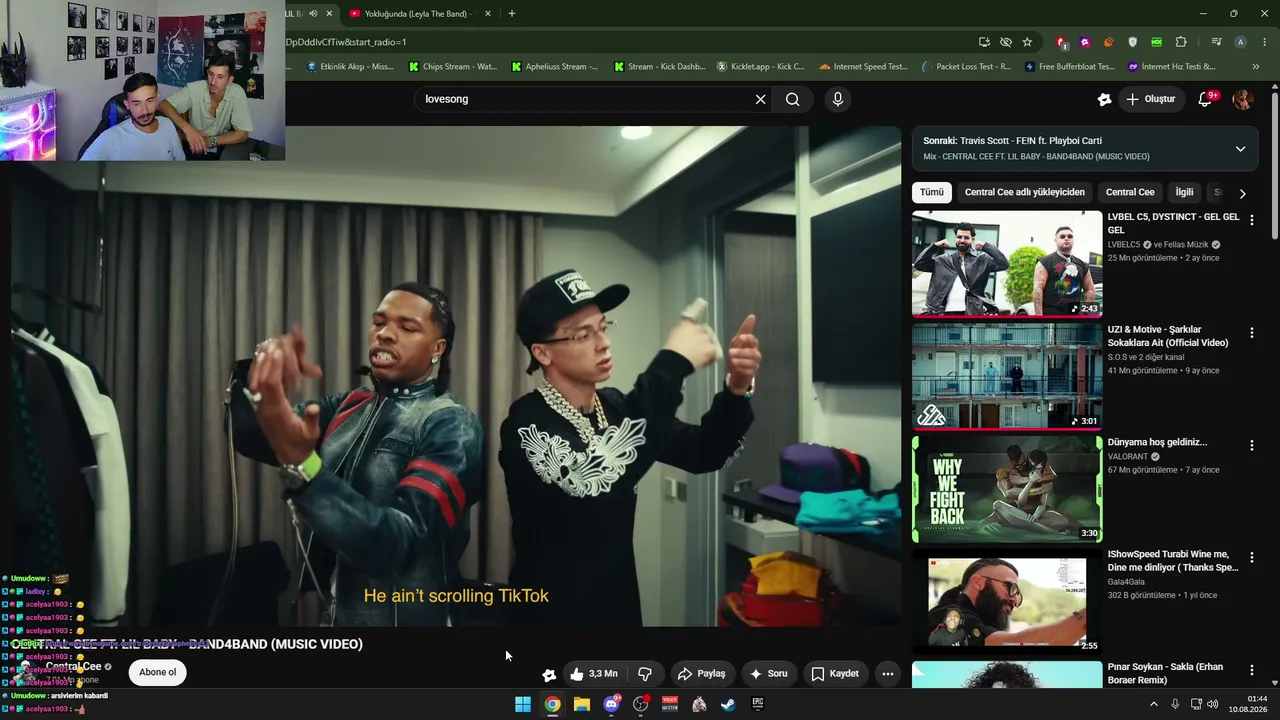Open options for UZI & Motive video

click(1251, 333)
